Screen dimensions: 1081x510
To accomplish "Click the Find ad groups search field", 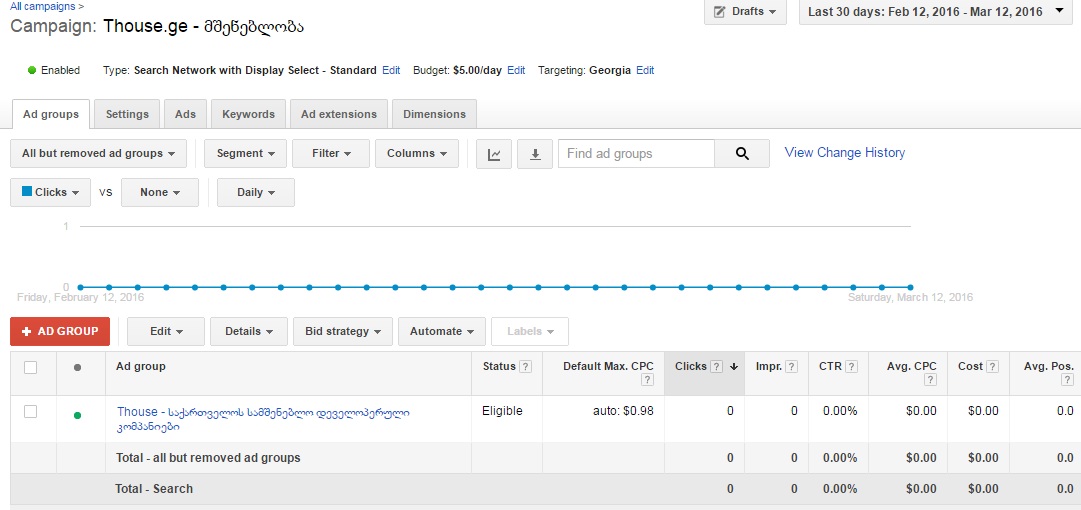I will point(636,154).
